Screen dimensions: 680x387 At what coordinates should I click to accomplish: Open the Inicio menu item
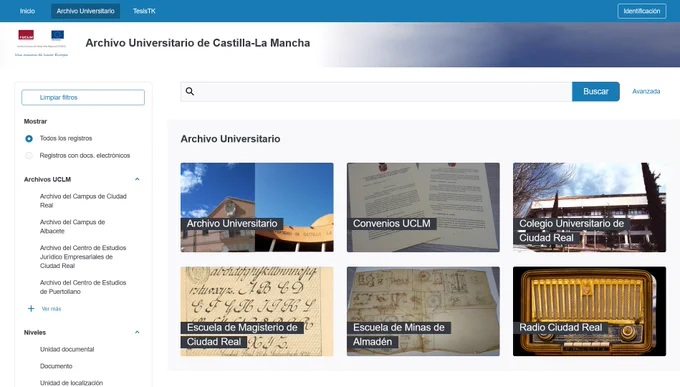tap(27, 11)
